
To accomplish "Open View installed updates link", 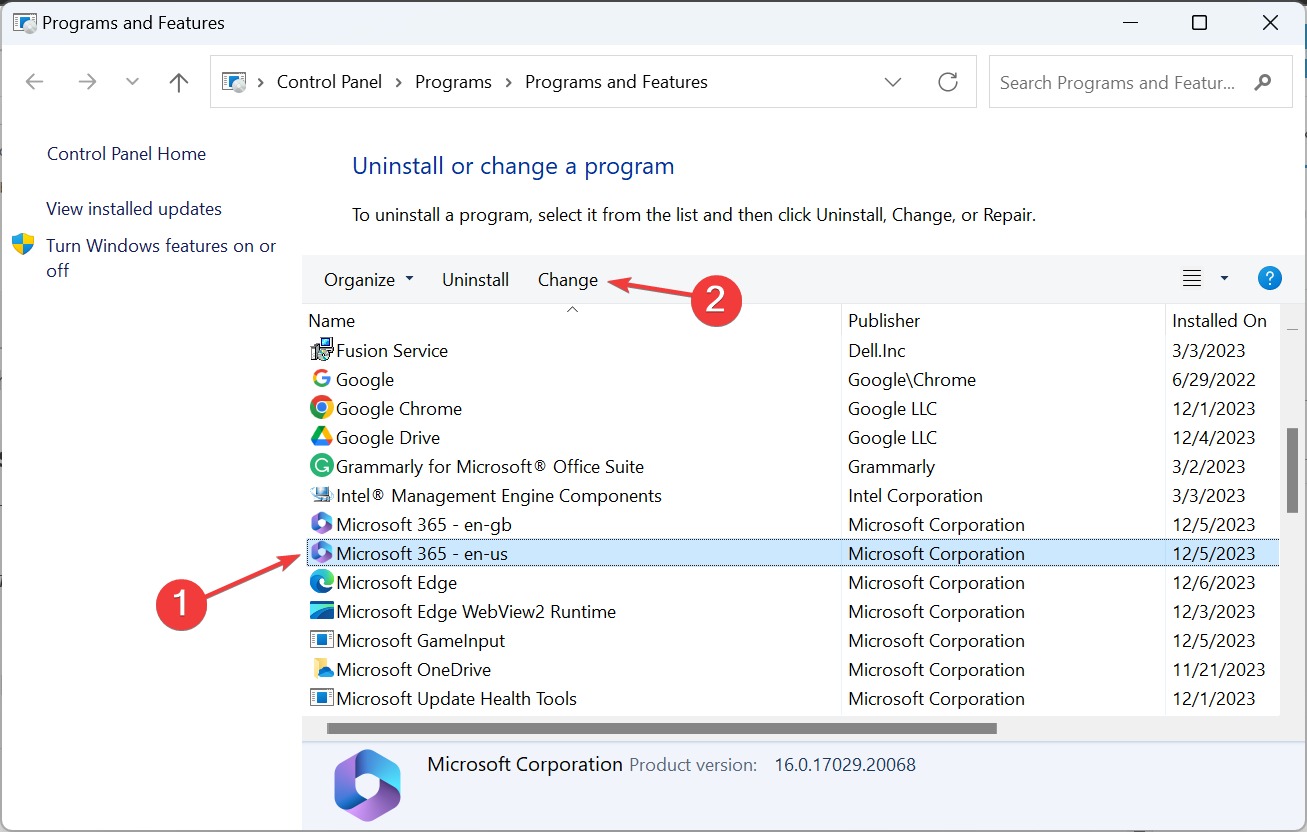I will click(134, 209).
